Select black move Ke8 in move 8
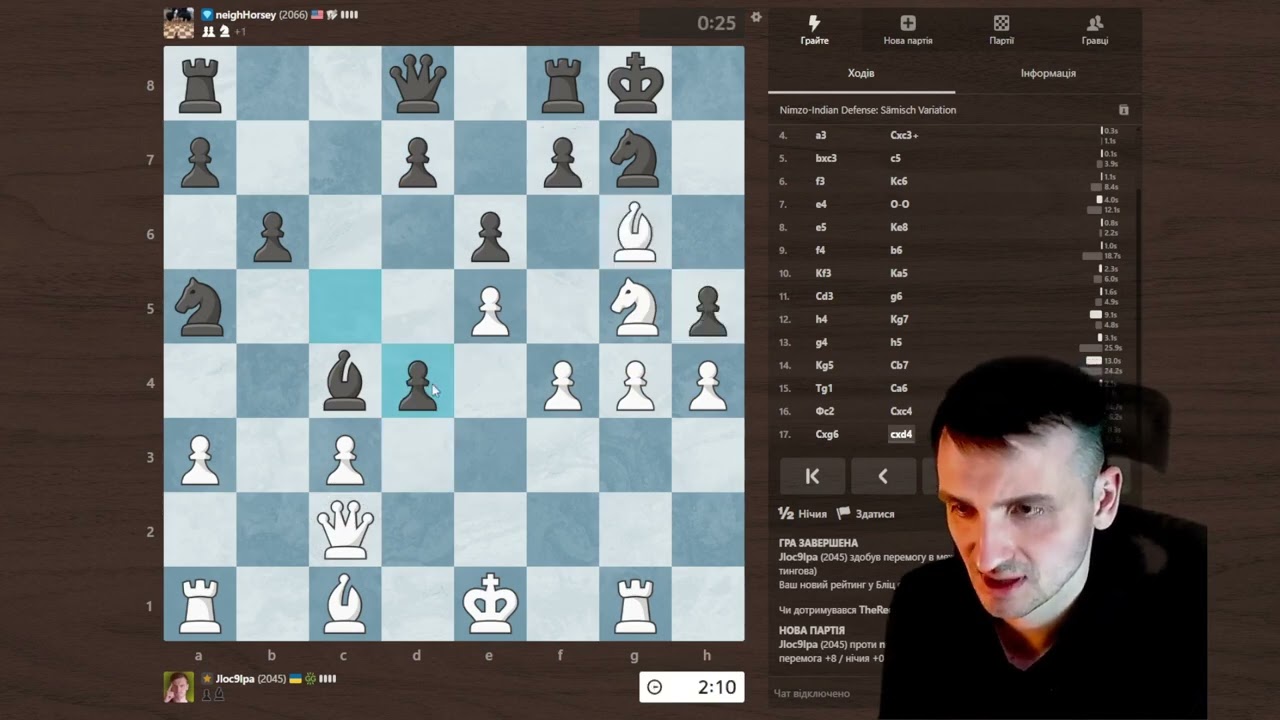The image size is (1280, 720). (899, 227)
